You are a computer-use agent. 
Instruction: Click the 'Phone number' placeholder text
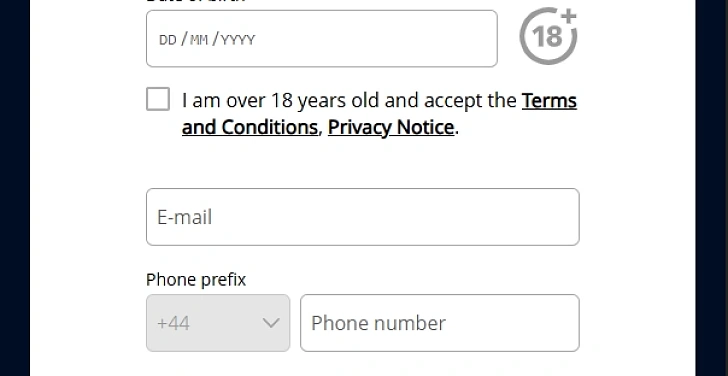tap(378, 323)
